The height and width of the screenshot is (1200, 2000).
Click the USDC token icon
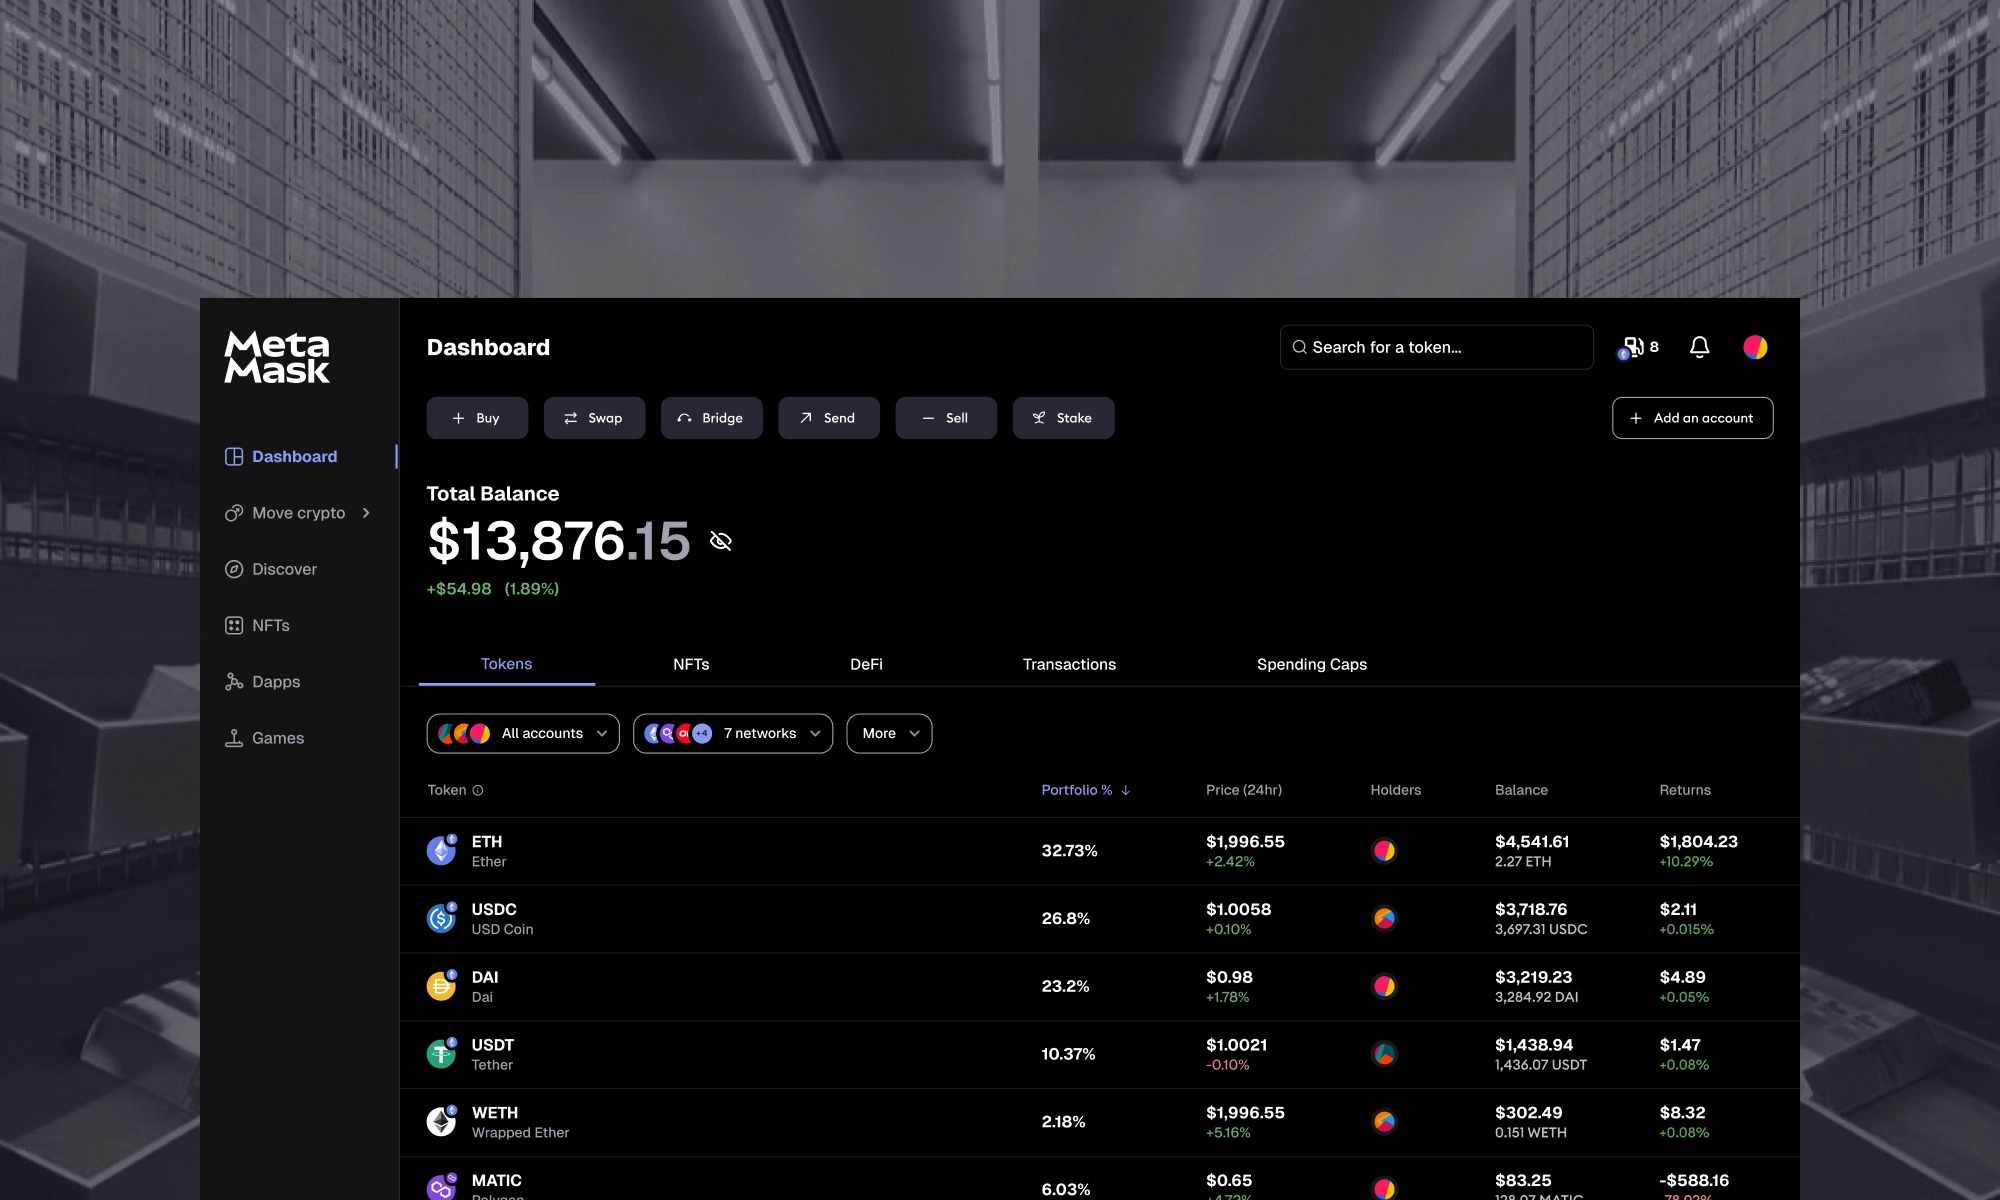pos(441,918)
